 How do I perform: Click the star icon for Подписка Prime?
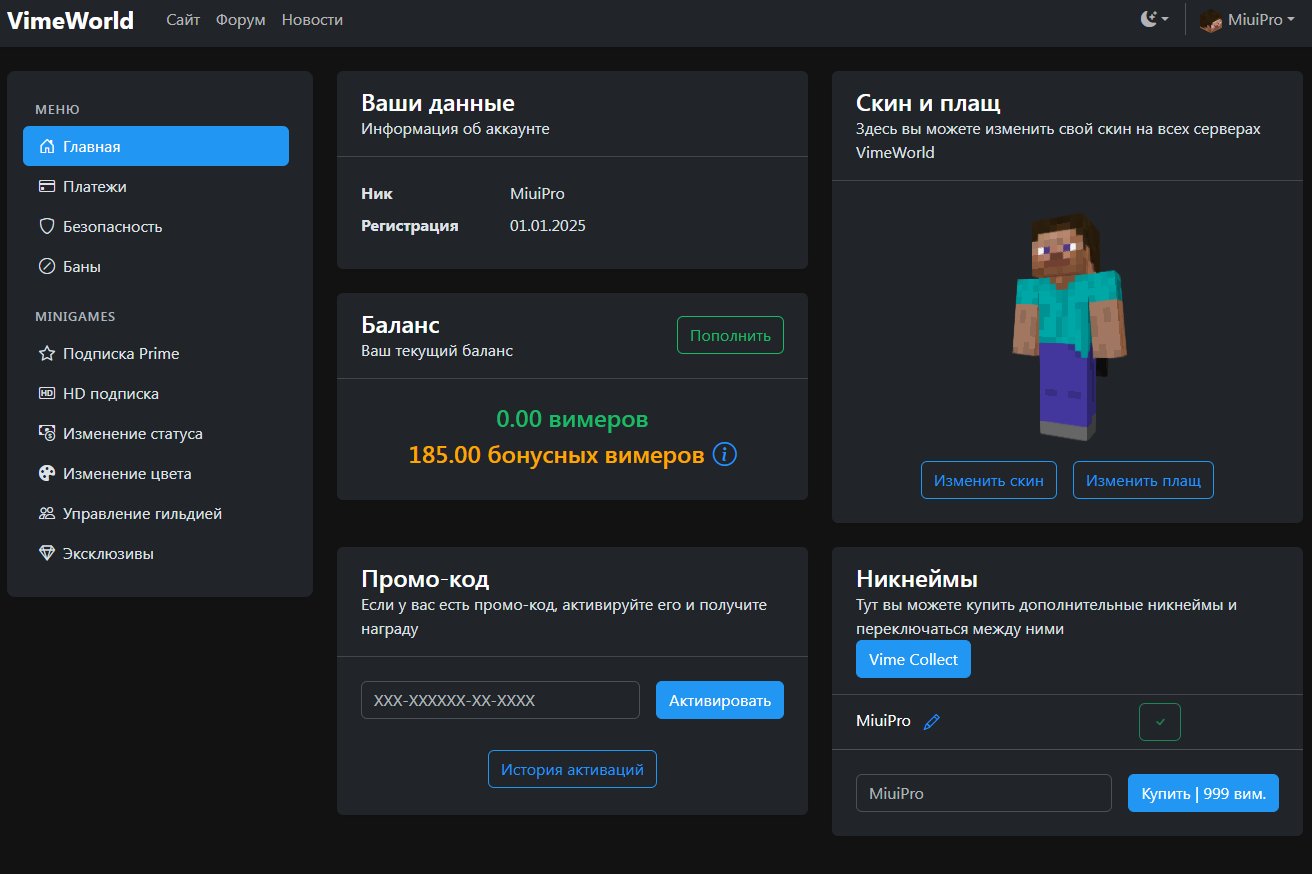click(46, 353)
